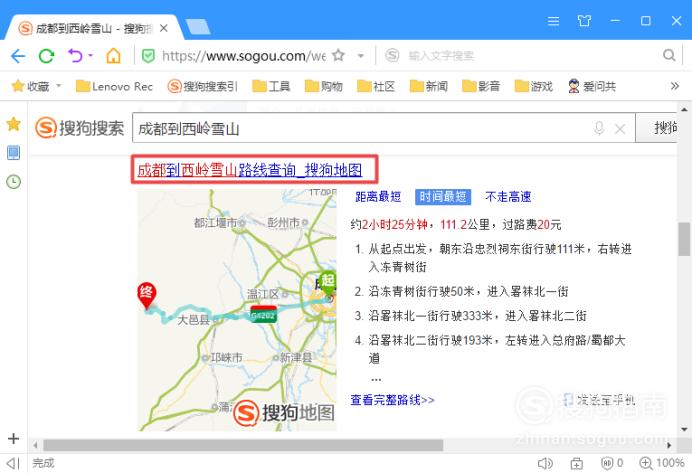Click route summary 约2小时25分钟
This screenshot has height=473, width=692.
point(389,225)
